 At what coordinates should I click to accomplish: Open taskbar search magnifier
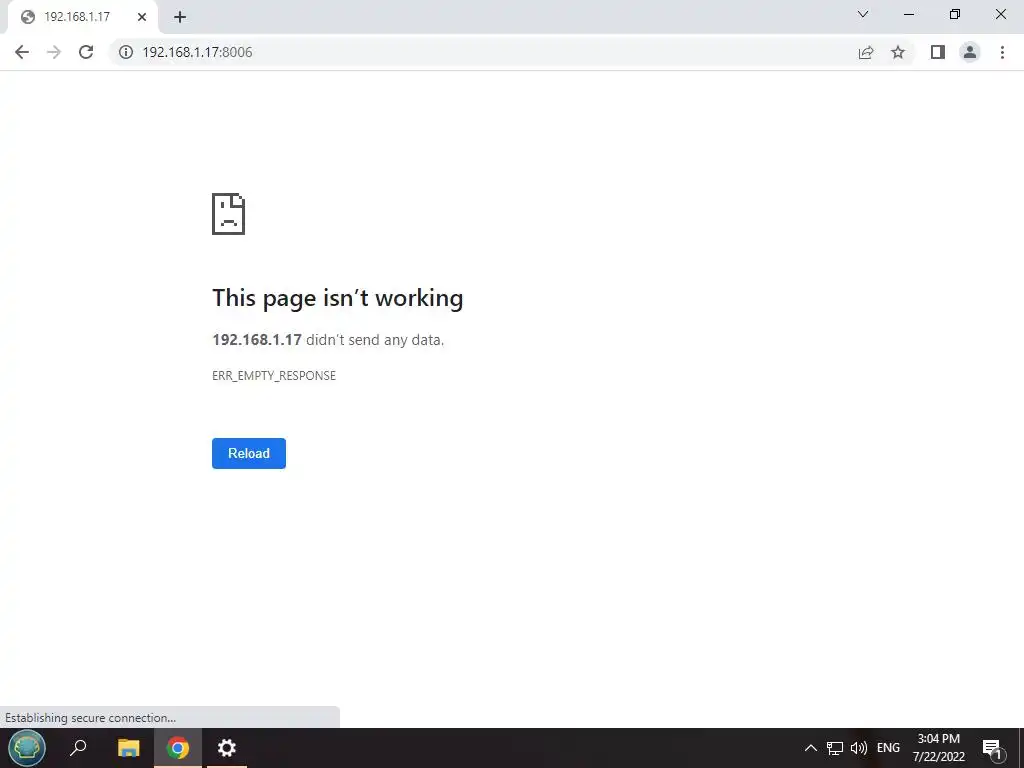78,748
